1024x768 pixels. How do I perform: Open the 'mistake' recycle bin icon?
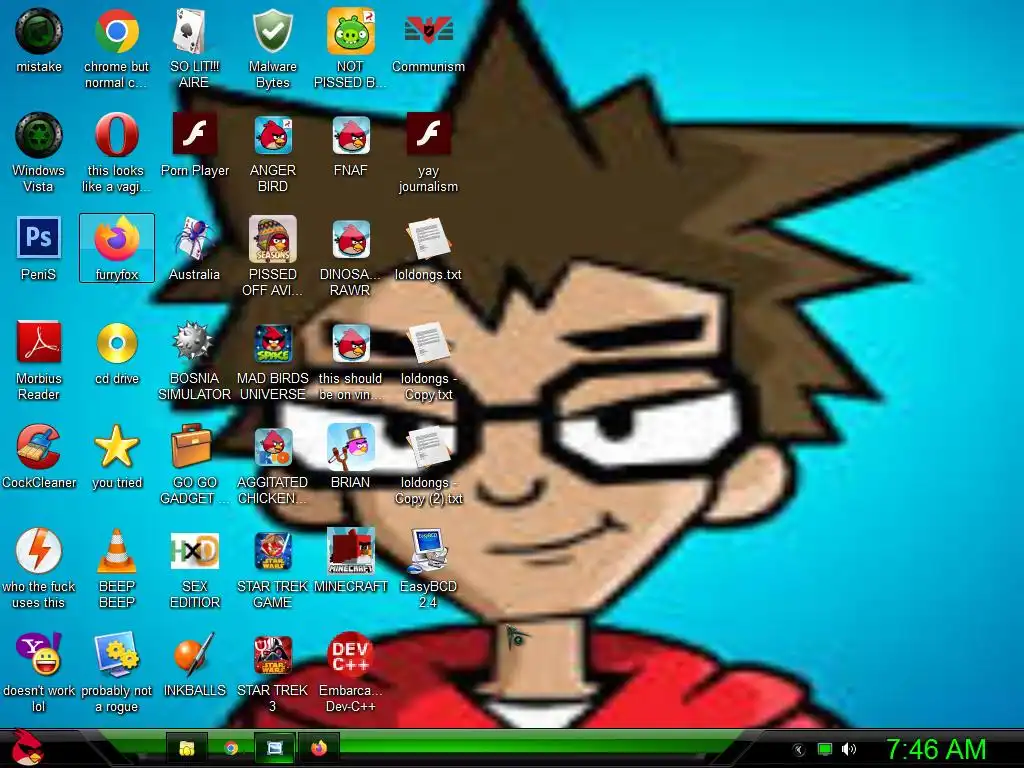(39, 31)
